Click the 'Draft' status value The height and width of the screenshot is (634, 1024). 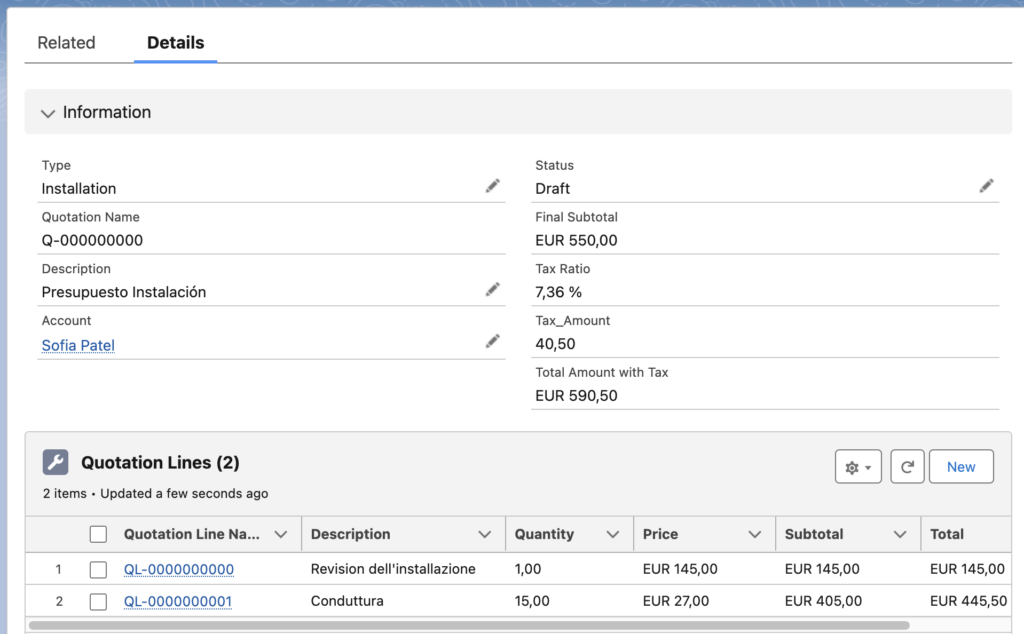[x=552, y=189]
